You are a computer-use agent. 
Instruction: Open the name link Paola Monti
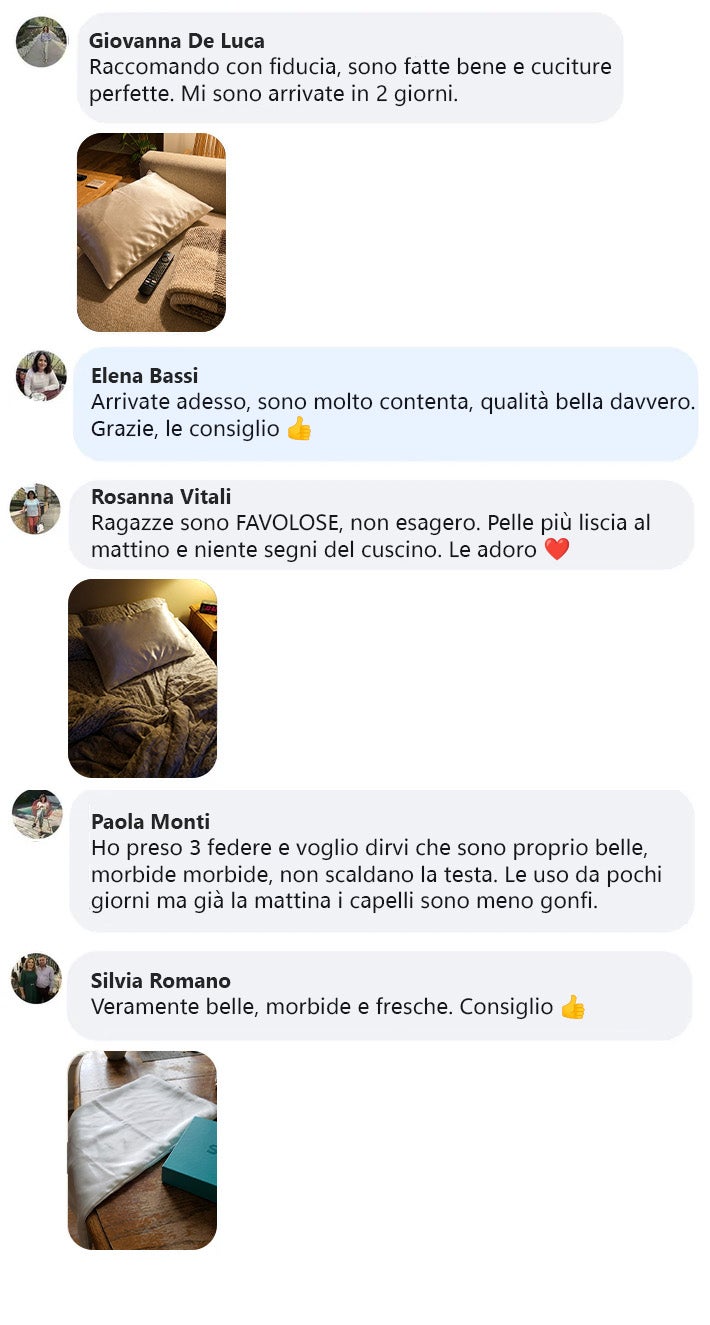coord(150,822)
